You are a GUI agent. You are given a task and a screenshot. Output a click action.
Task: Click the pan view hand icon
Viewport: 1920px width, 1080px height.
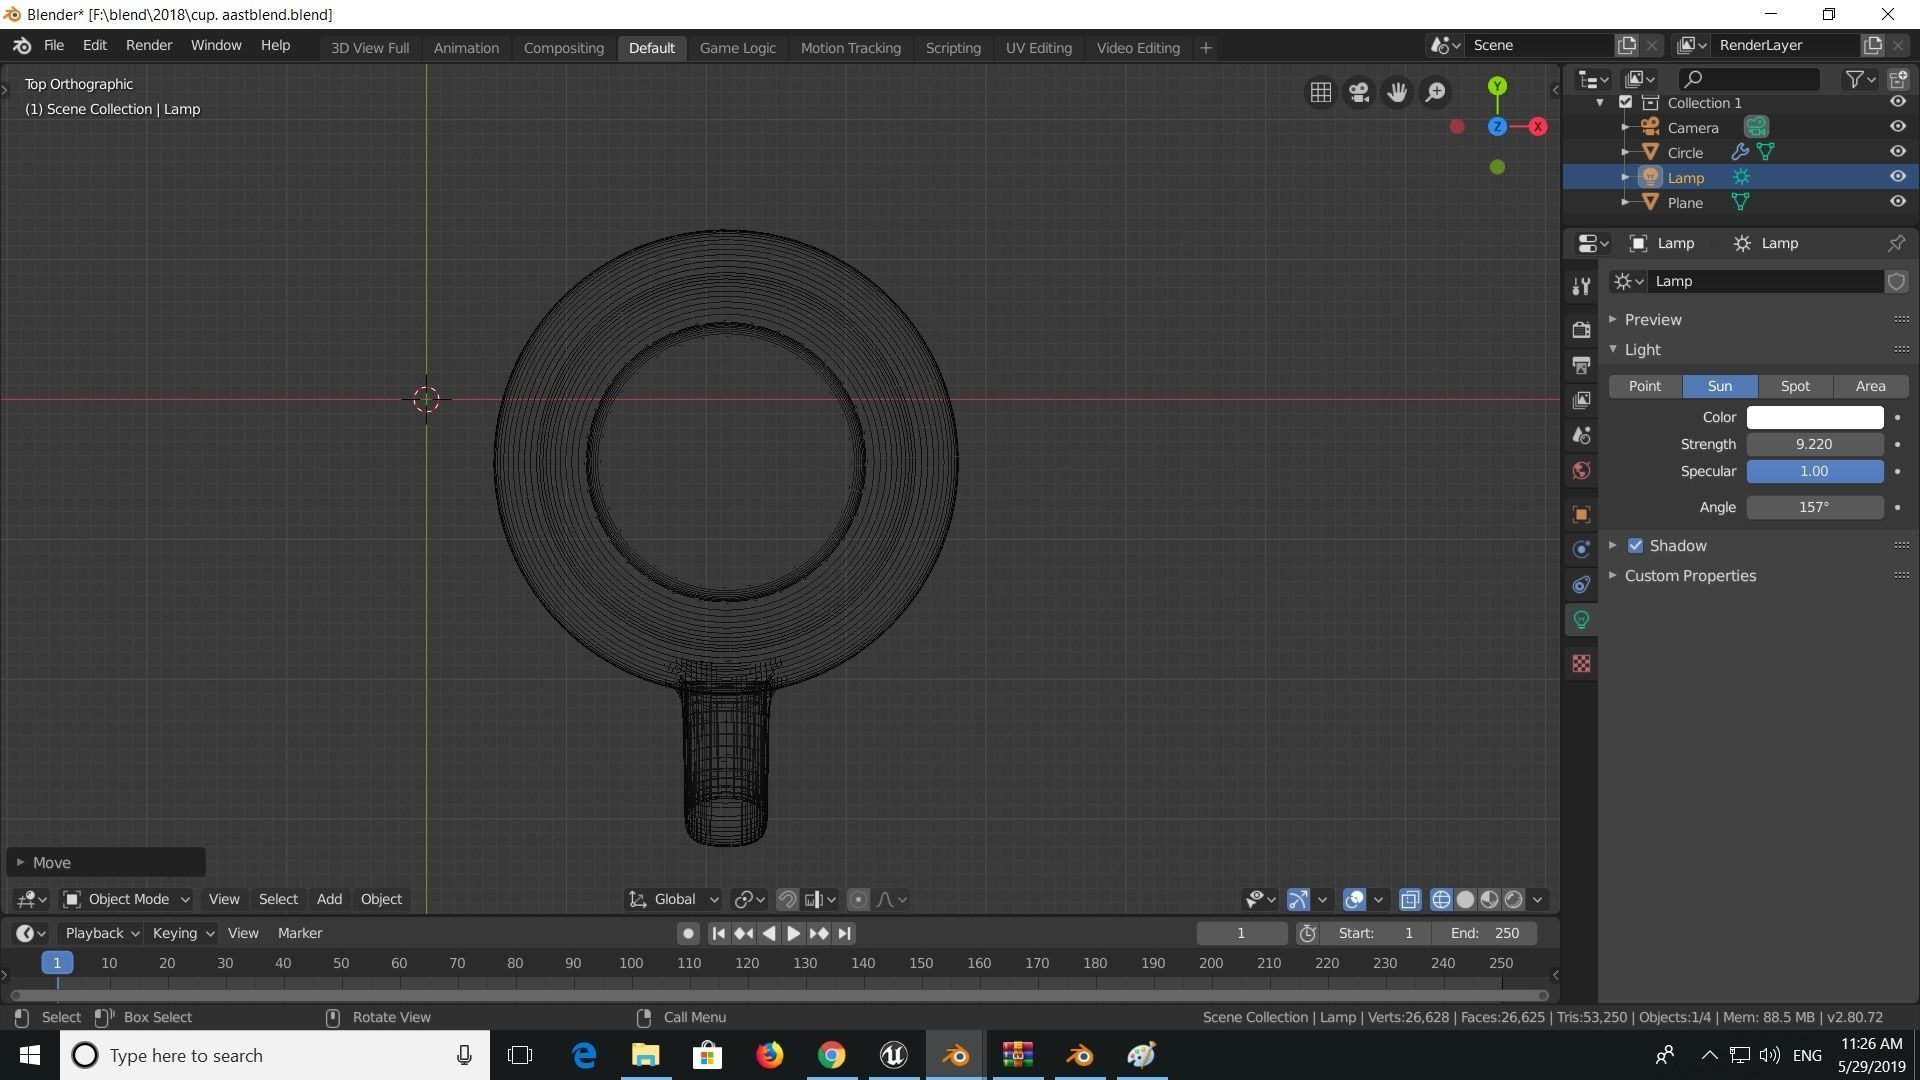click(1397, 92)
